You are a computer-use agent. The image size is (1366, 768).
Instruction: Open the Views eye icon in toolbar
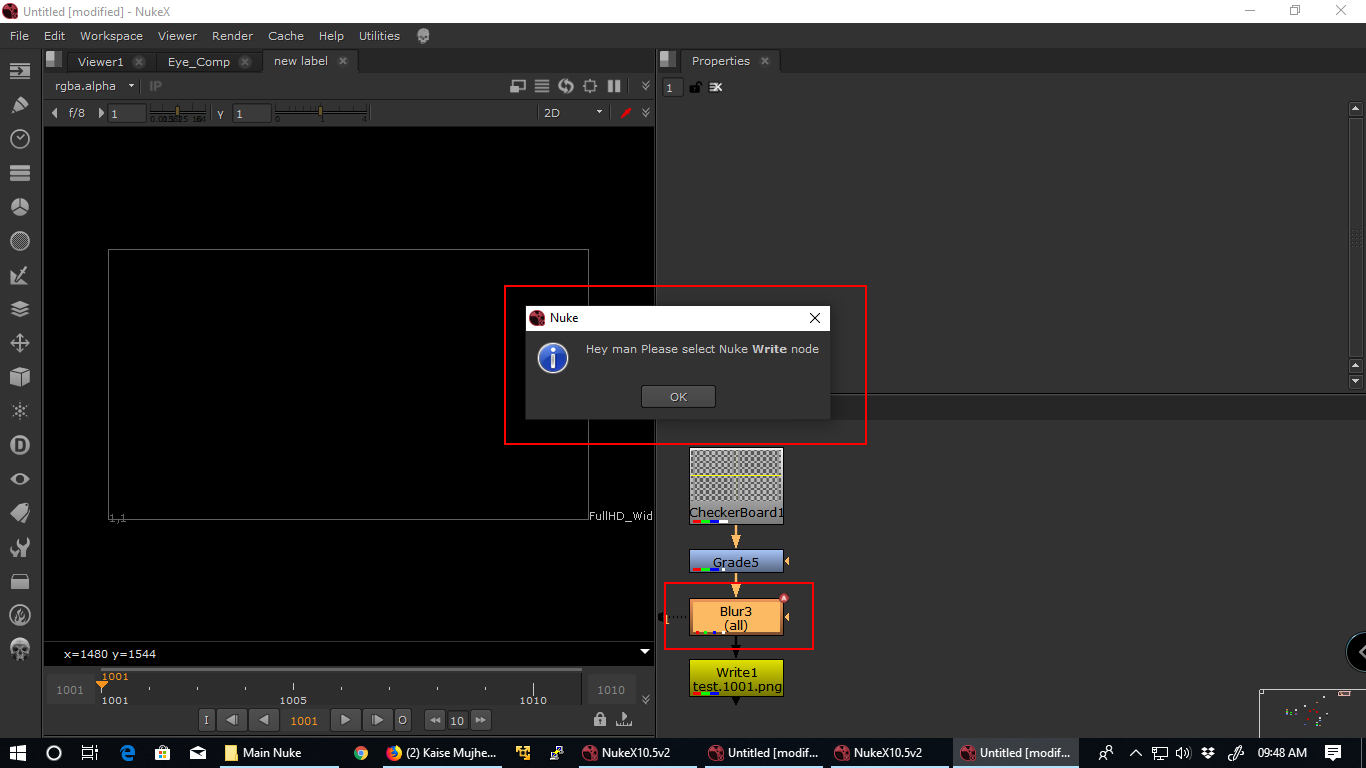(19, 479)
